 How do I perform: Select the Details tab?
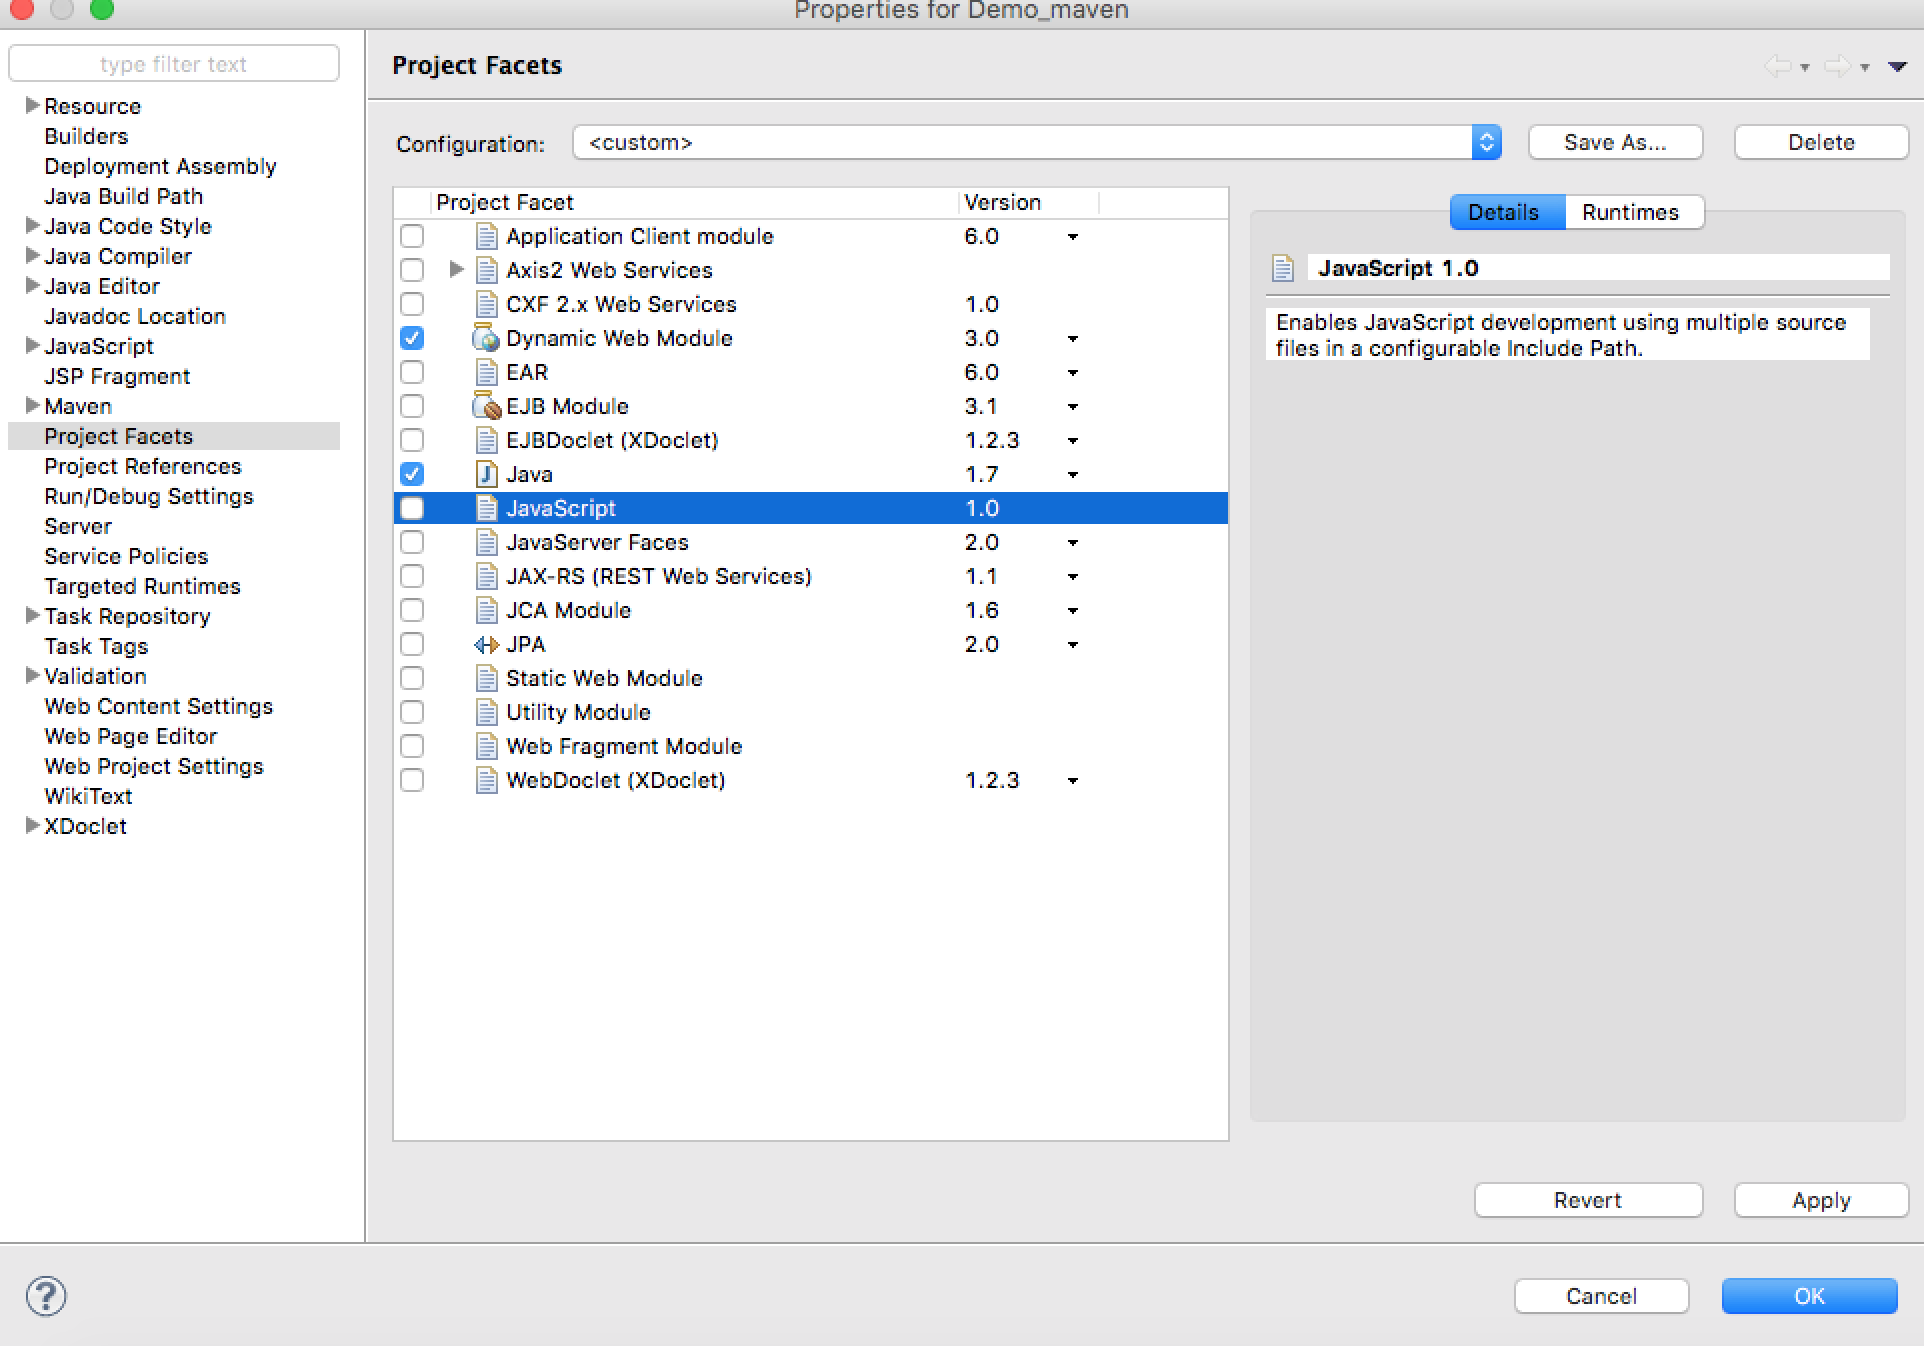(1503, 212)
